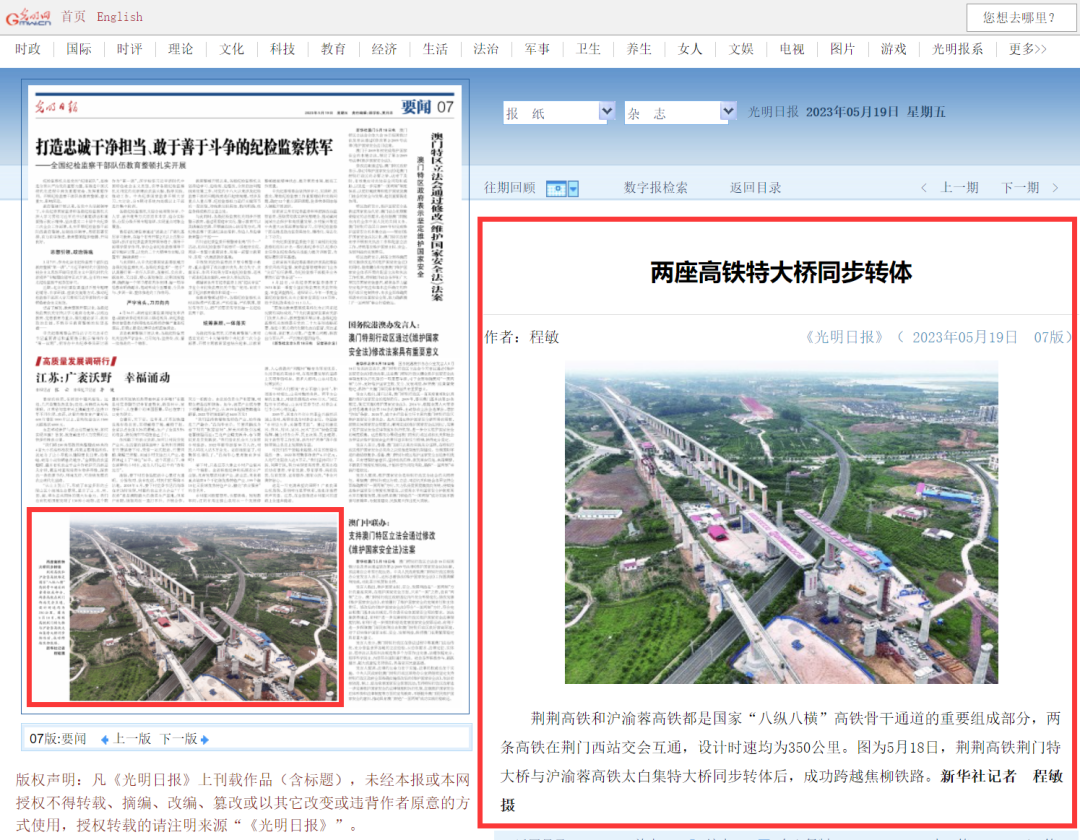Screen dimensions: 1080x840
Task: Click the 07版 page label in byline
Action: tap(1049, 337)
